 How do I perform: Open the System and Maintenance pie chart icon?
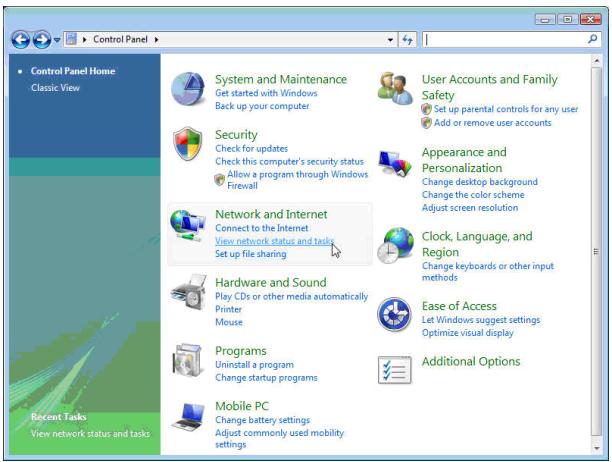click(x=188, y=89)
